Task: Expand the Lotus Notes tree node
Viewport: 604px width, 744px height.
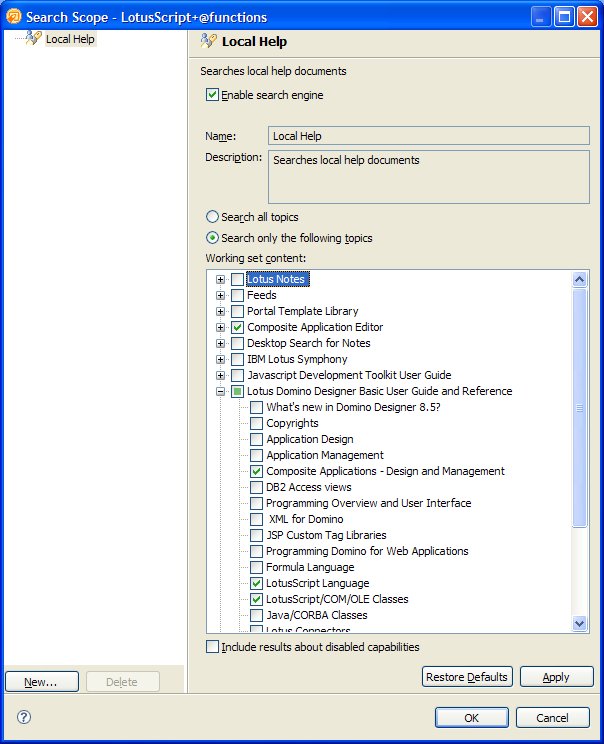Action: click(x=220, y=279)
